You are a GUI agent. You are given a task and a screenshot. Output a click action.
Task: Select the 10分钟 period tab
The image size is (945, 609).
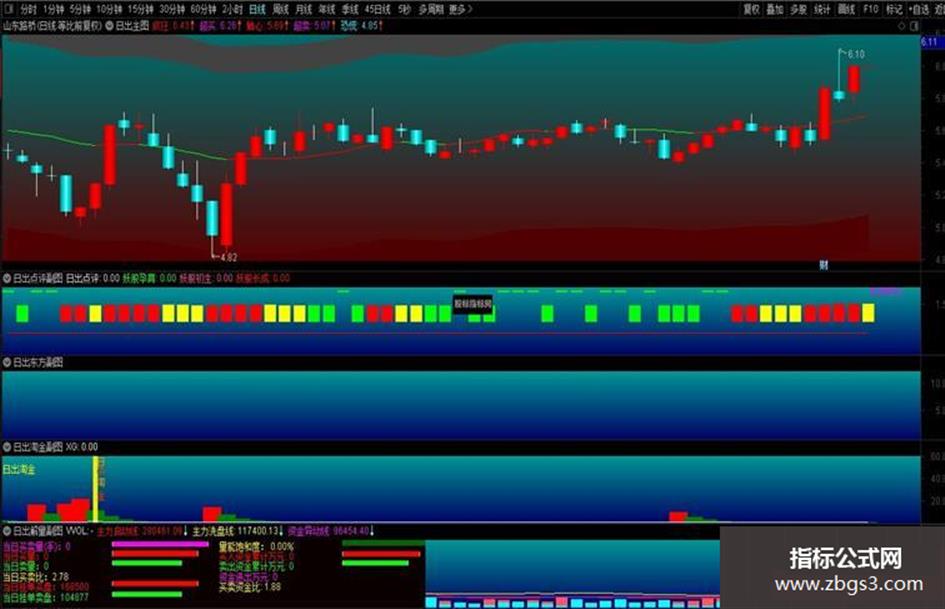click(109, 9)
